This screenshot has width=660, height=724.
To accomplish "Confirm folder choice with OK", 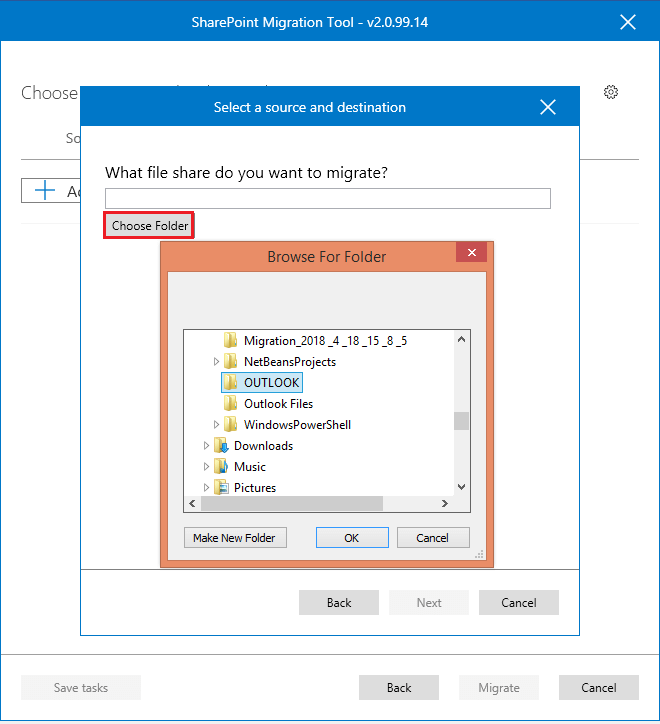I will (x=352, y=538).
